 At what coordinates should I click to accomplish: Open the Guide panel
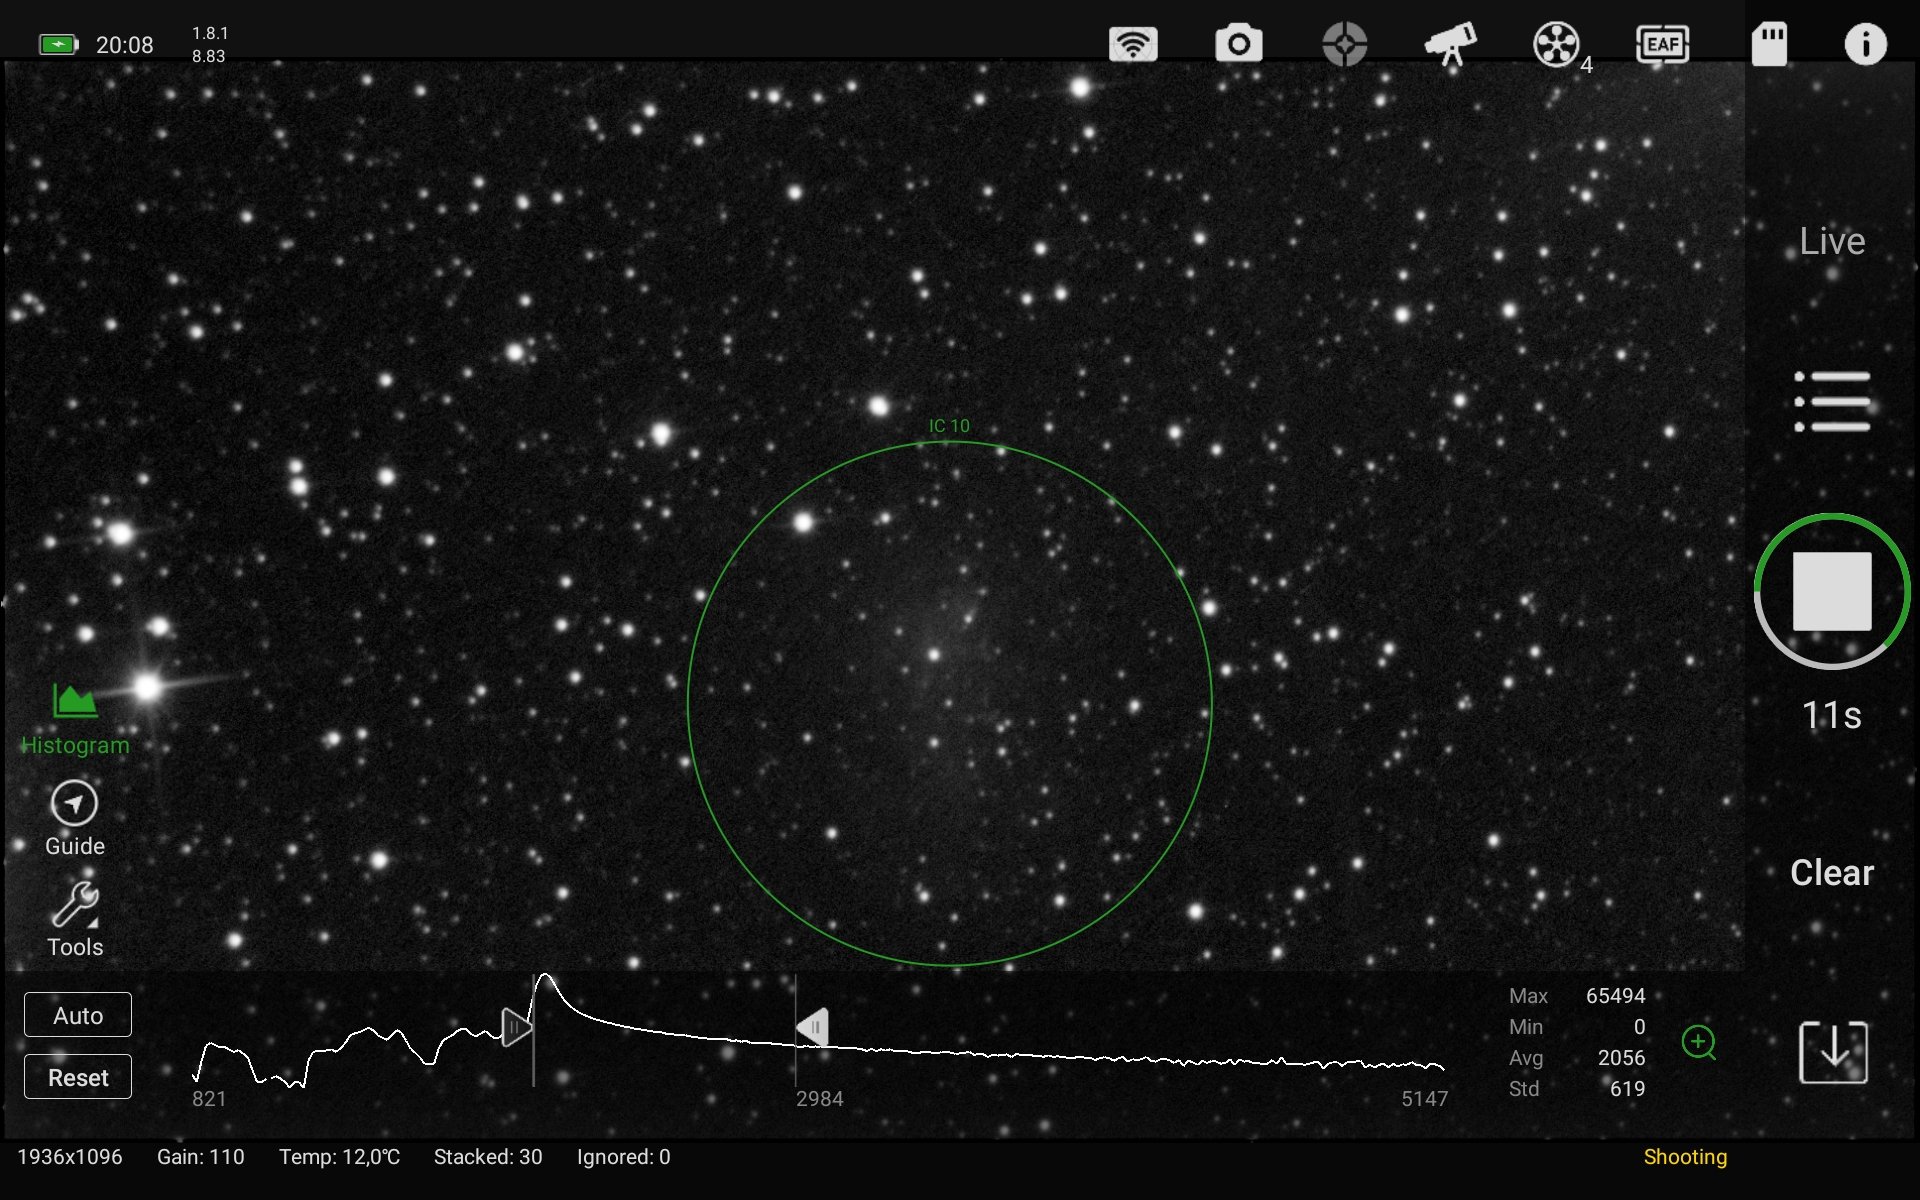coord(75,819)
